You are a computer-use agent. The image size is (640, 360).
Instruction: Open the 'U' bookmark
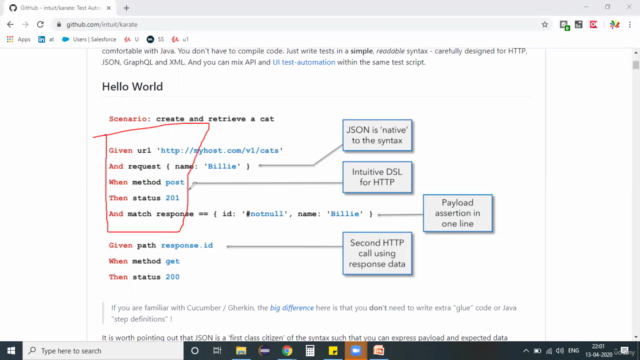click(131, 39)
